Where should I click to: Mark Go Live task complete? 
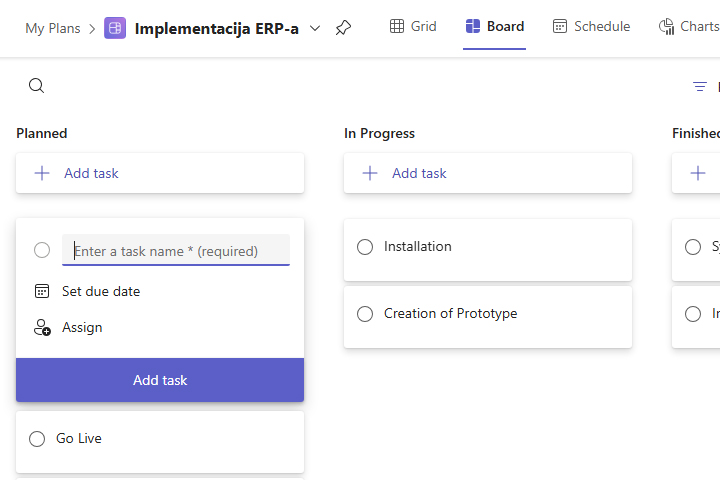click(x=37, y=439)
